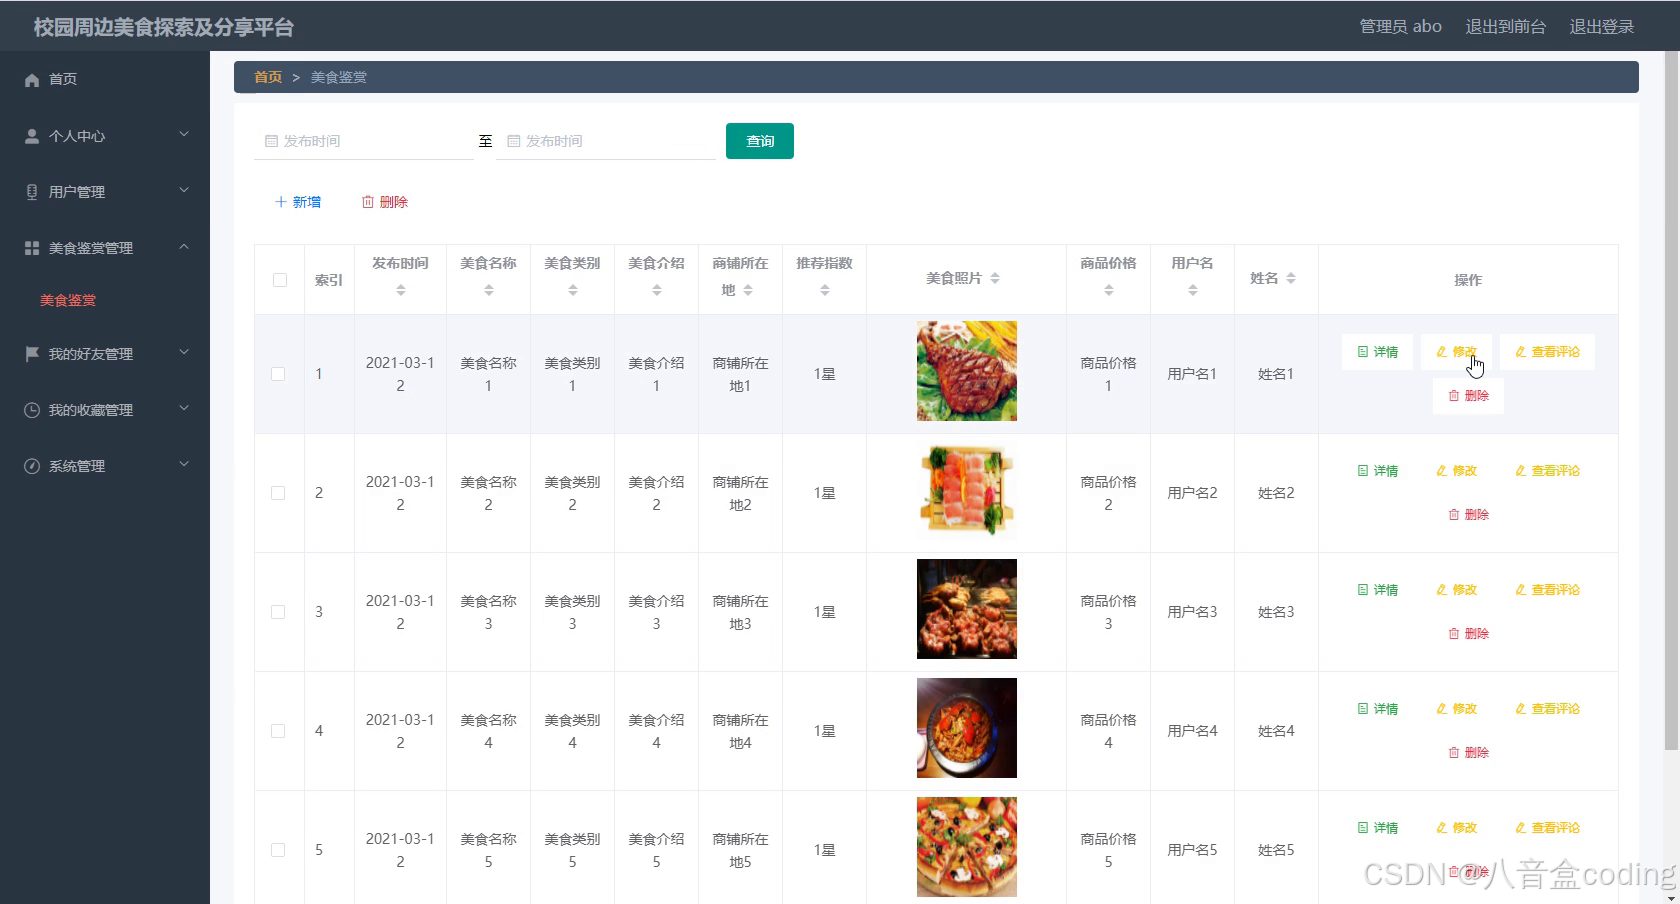Open the 首页 sidebar menu item

(x=105, y=79)
